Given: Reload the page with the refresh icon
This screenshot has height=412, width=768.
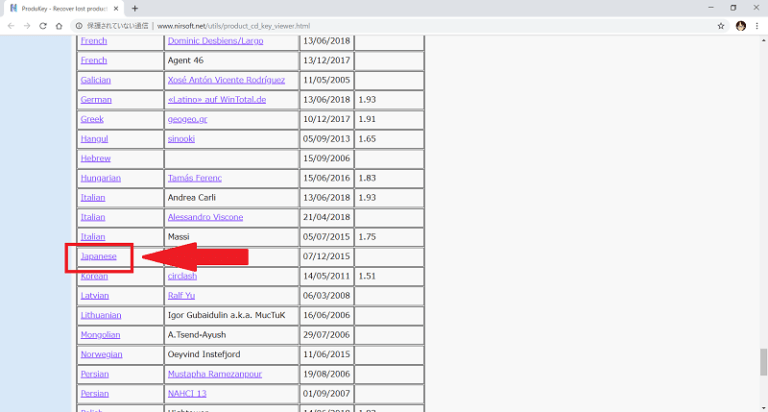Looking at the screenshot, I should click(44, 26).
